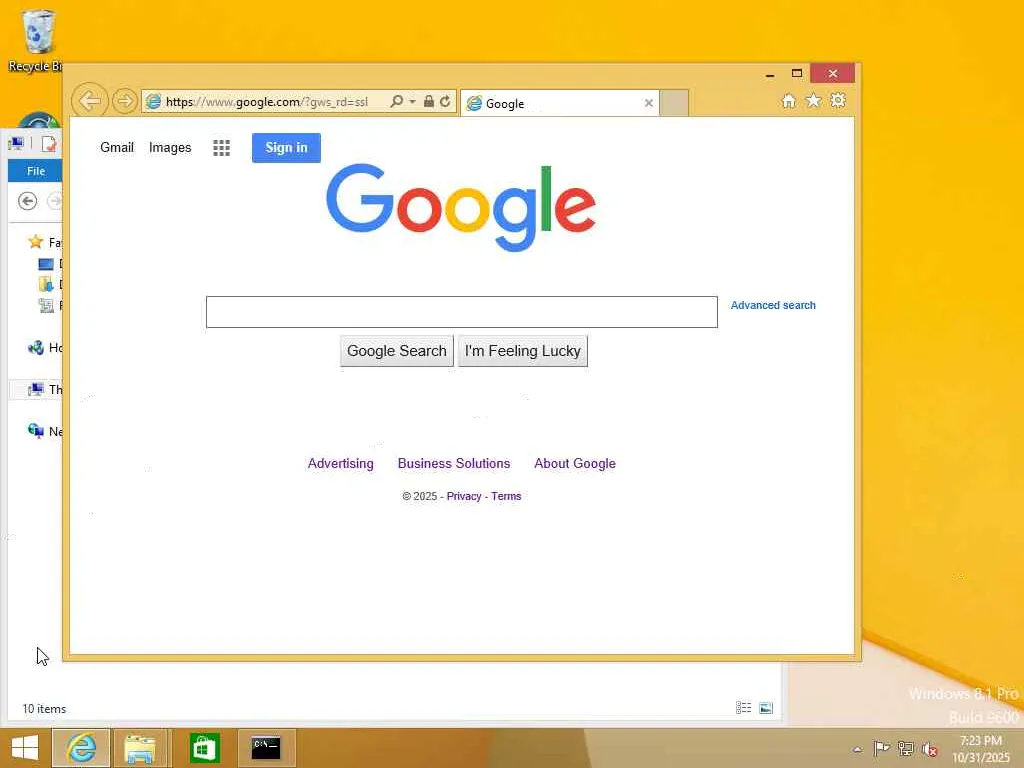Click I'm Feeling Lucky button
Screen dimensions: 1024x768
point(522,351)
